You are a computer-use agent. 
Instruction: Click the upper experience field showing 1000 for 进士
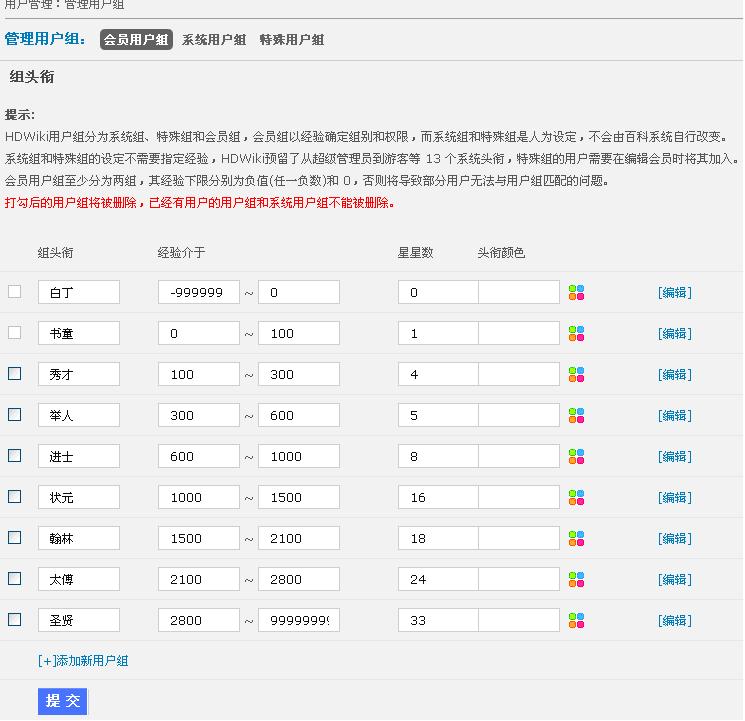coord(299,456)
